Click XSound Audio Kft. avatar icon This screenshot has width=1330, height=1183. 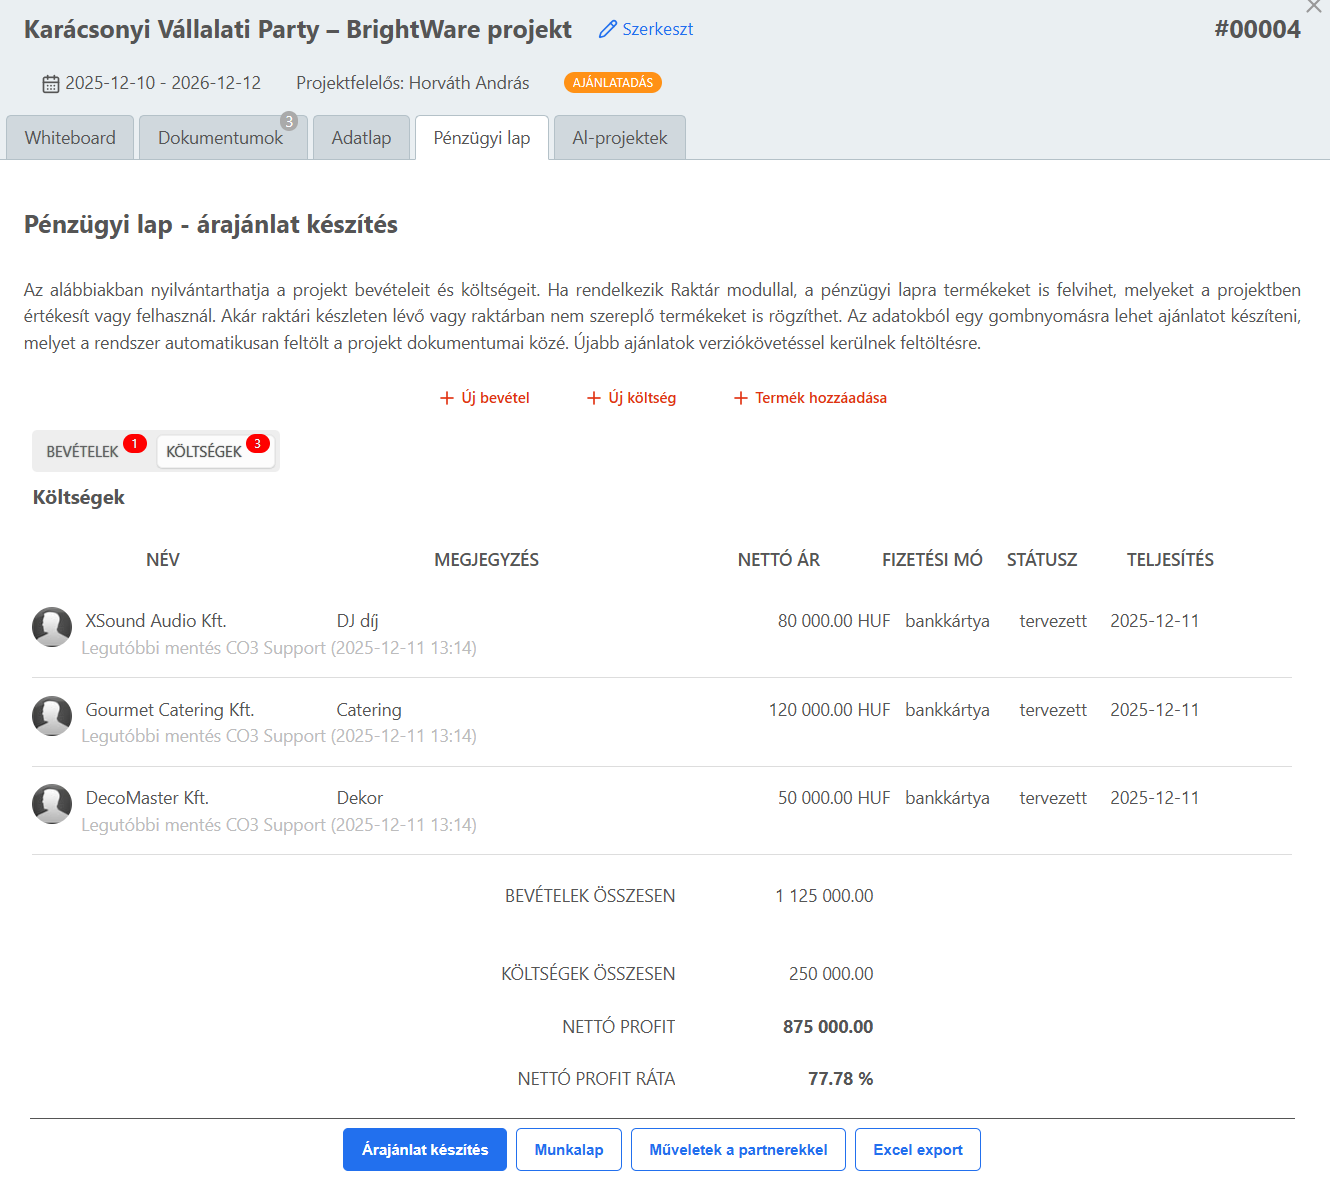click(52, 627)
